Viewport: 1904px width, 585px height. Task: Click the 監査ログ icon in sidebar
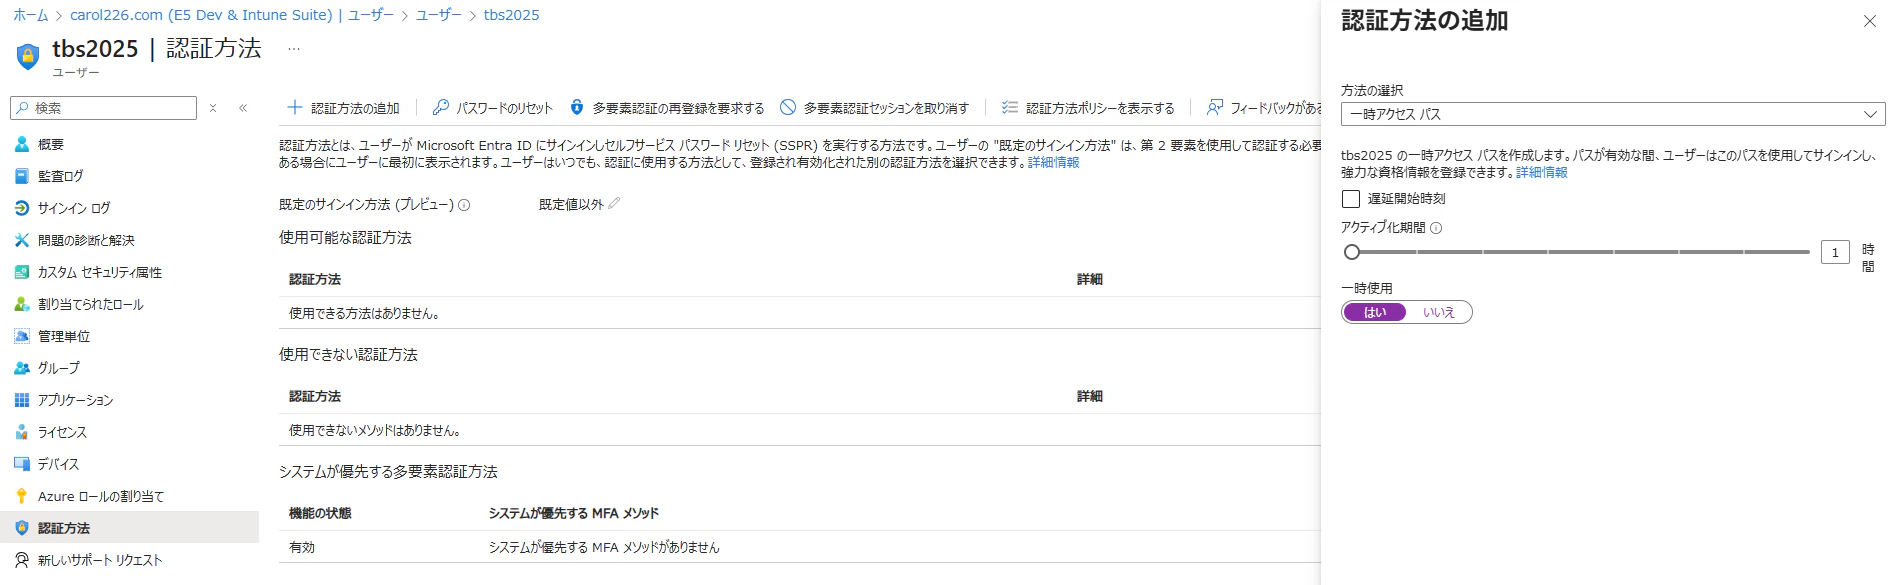pos(22,176)
